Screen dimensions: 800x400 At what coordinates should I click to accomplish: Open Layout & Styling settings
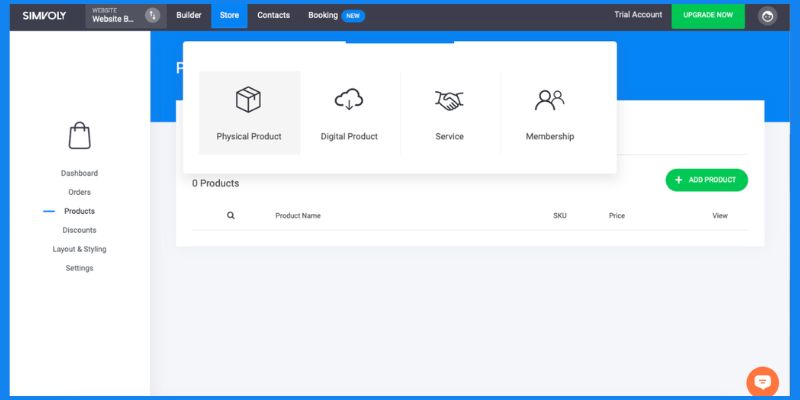79,249
